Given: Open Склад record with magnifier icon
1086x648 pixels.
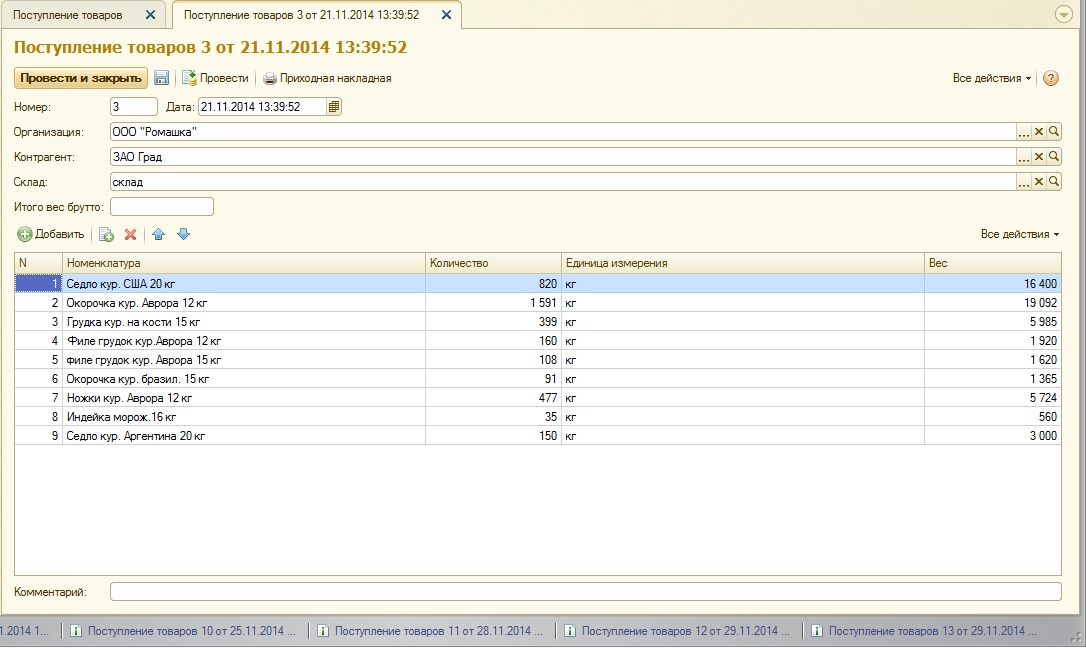Looking at the screenshot, I should 1053,182.
